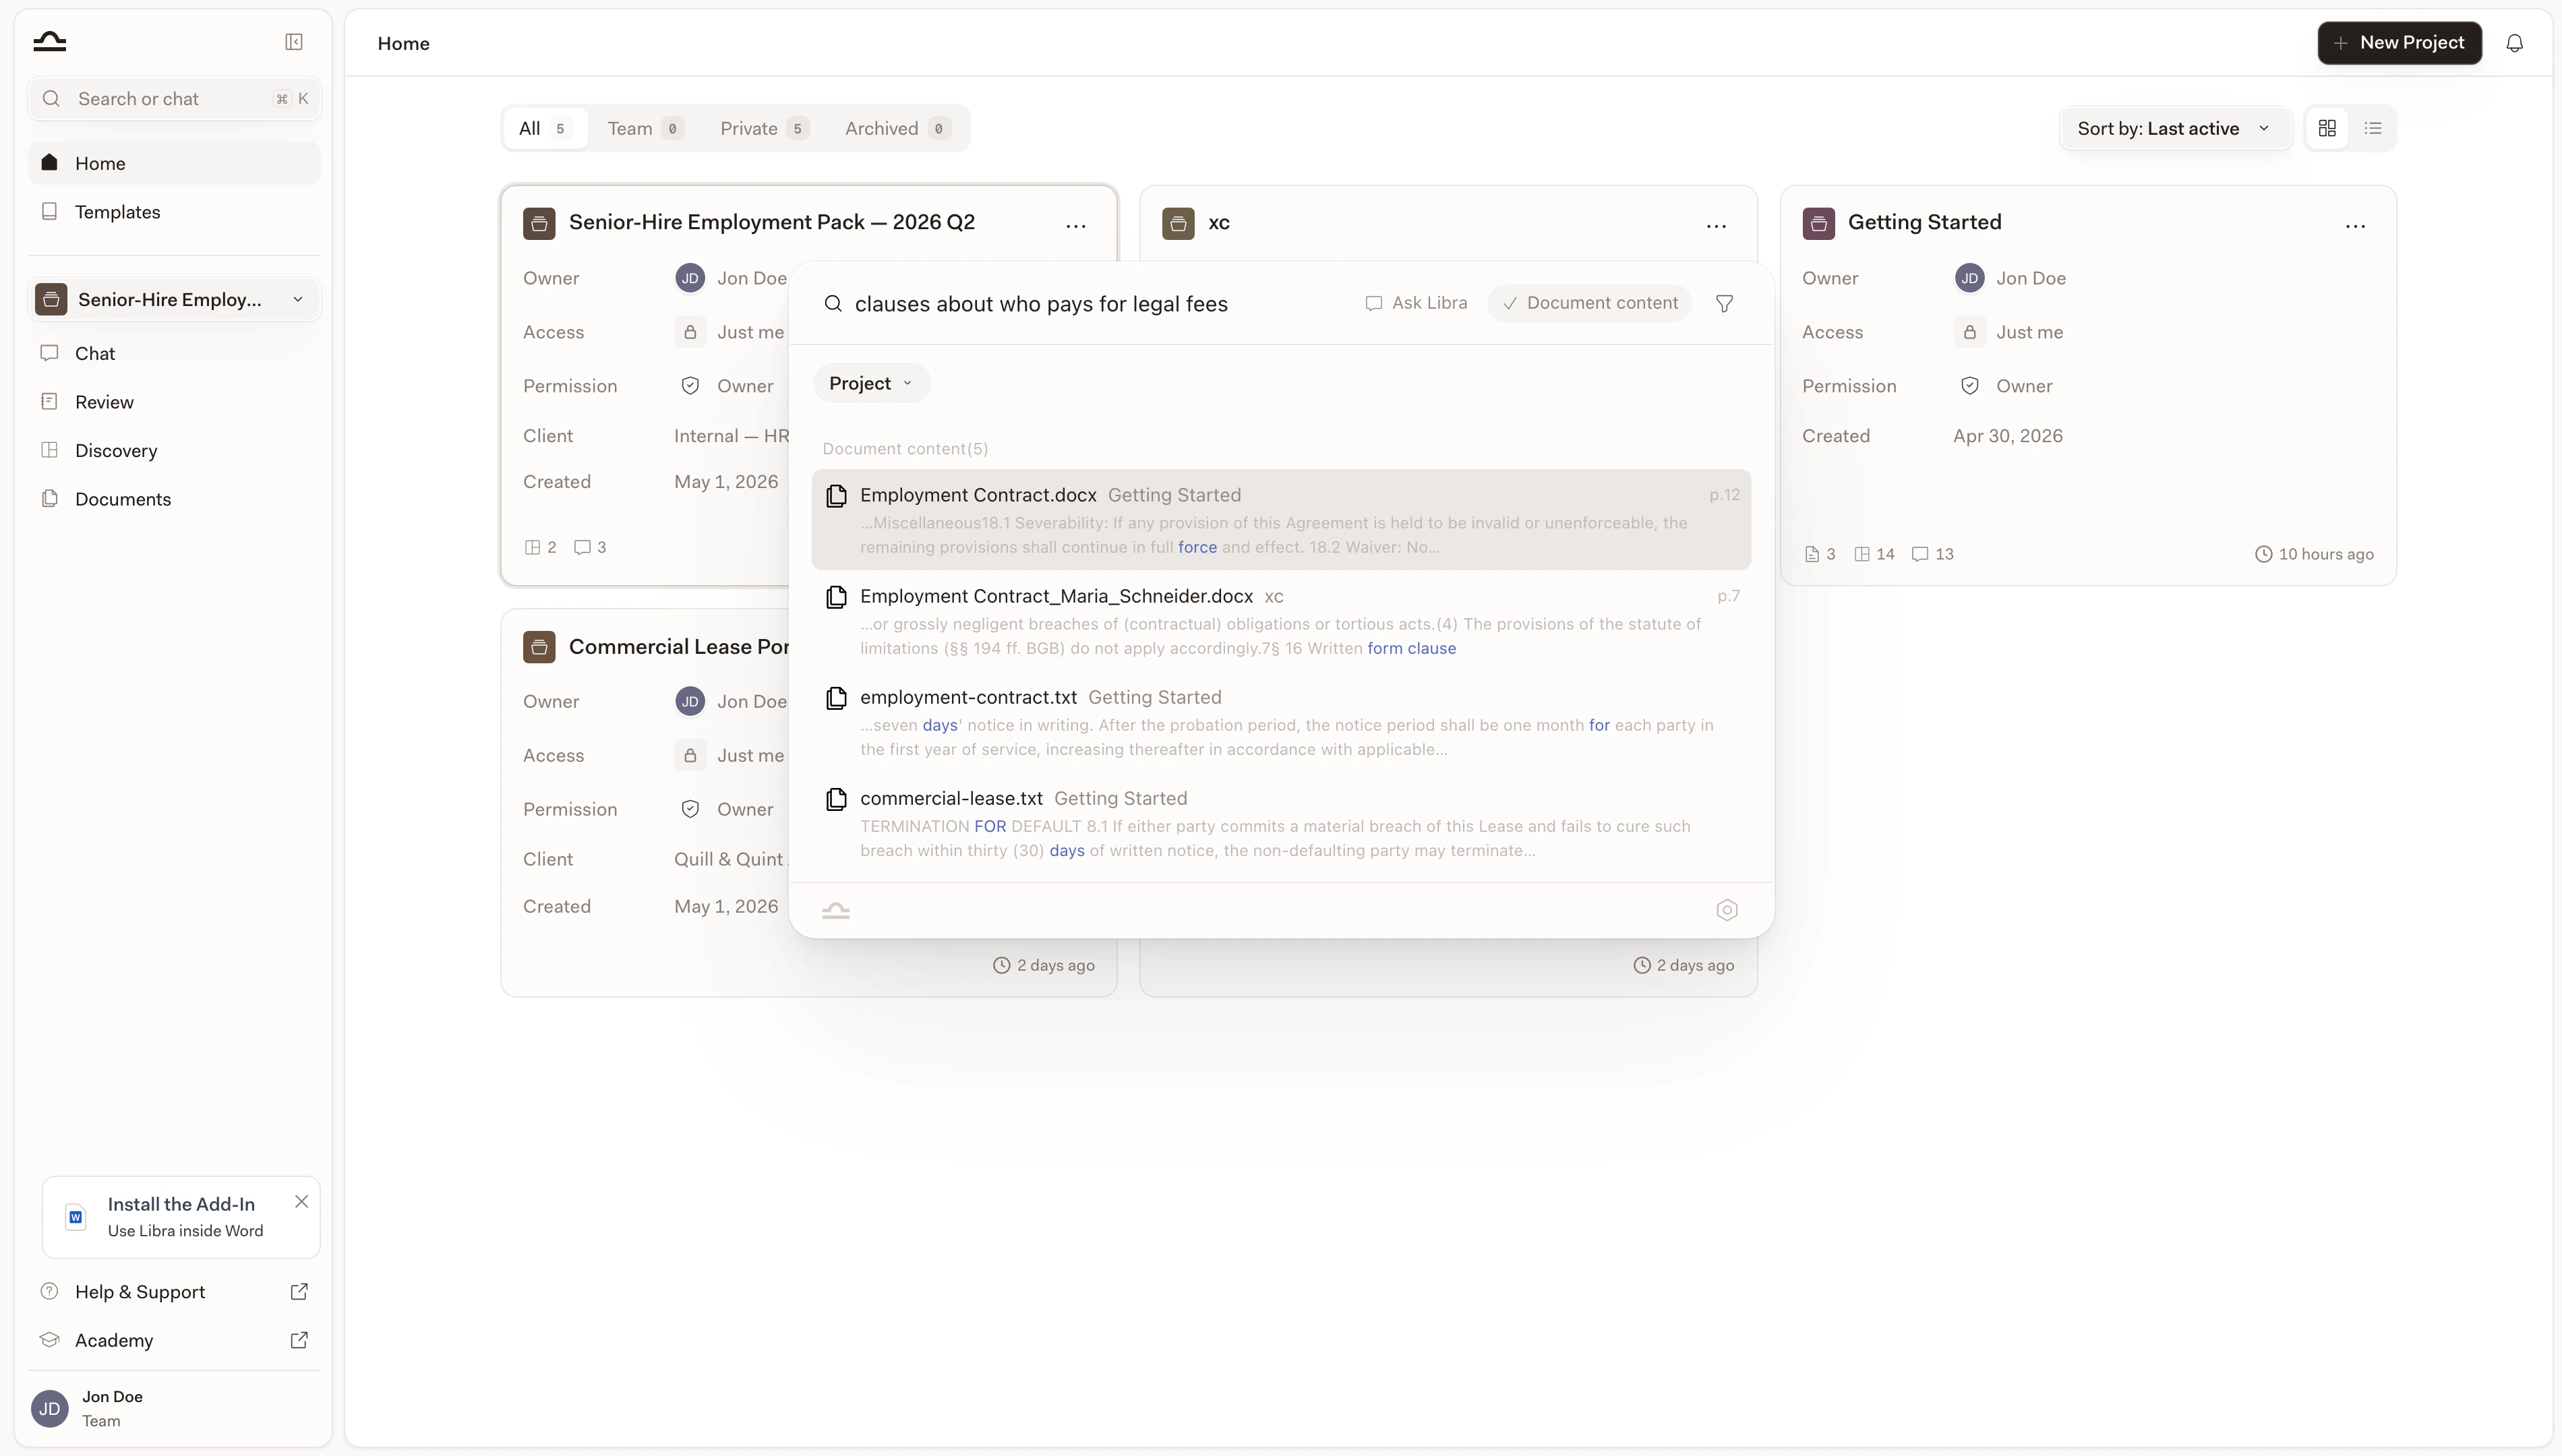
Task: Select the All projects tab
Action: point(544,128)
